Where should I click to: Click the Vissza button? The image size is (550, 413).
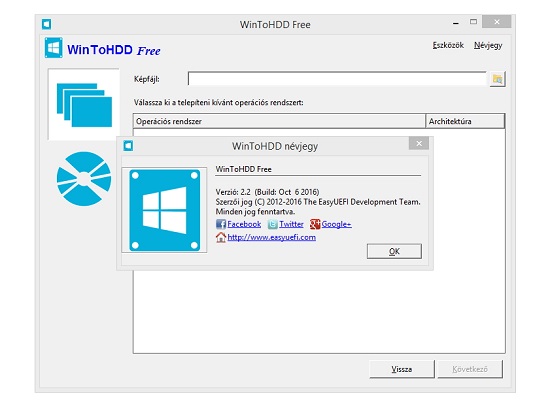point(402,369)
